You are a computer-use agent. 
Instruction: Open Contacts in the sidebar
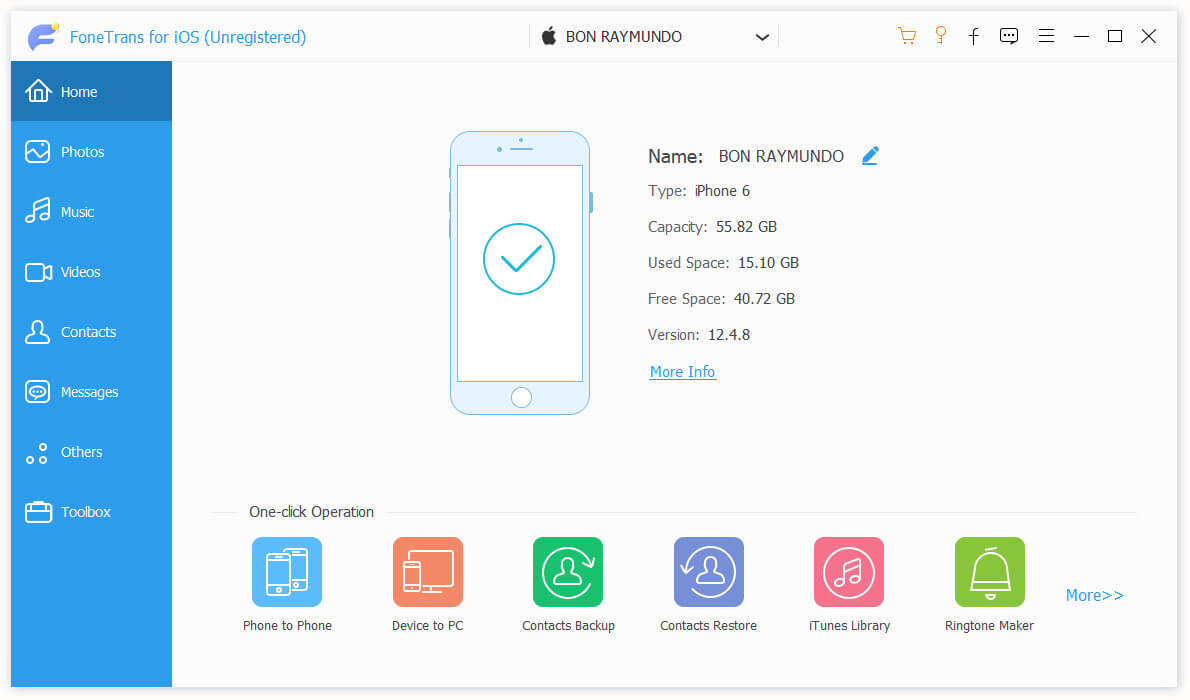[91, 332]
